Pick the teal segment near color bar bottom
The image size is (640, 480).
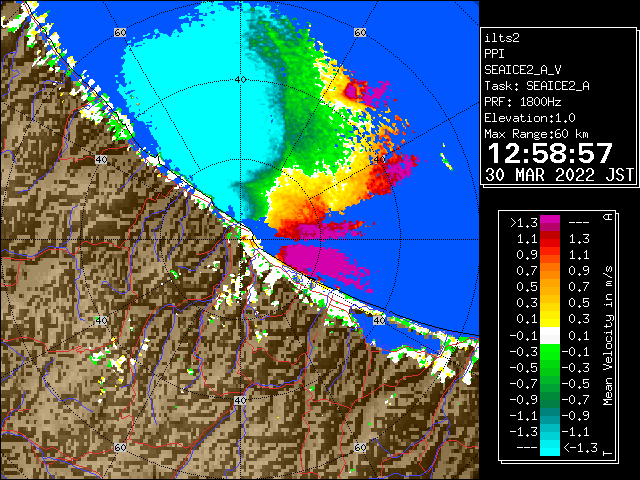550,416
